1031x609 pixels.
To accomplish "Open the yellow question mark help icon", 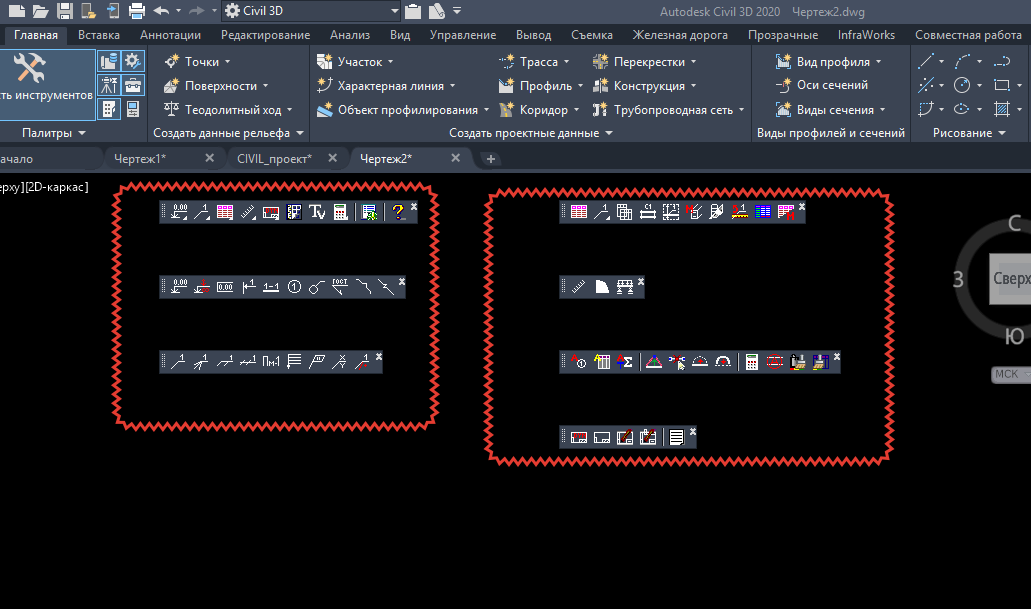I will [x=397, y=212].
